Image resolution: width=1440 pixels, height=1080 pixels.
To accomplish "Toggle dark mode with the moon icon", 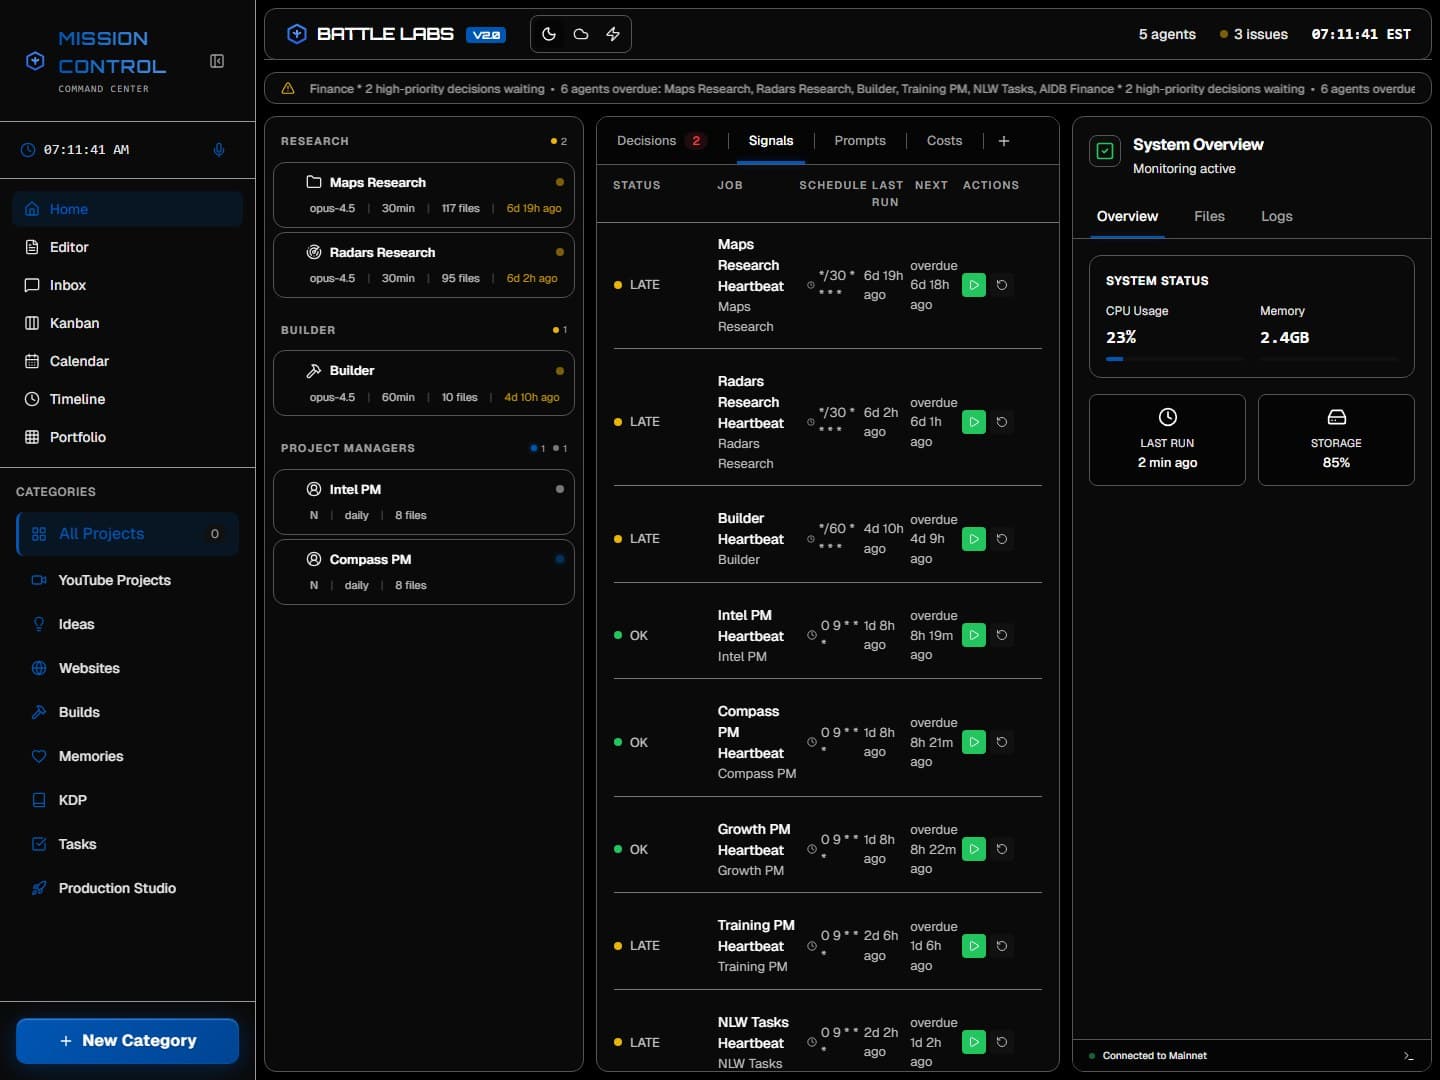I will (x=549, y=34).
